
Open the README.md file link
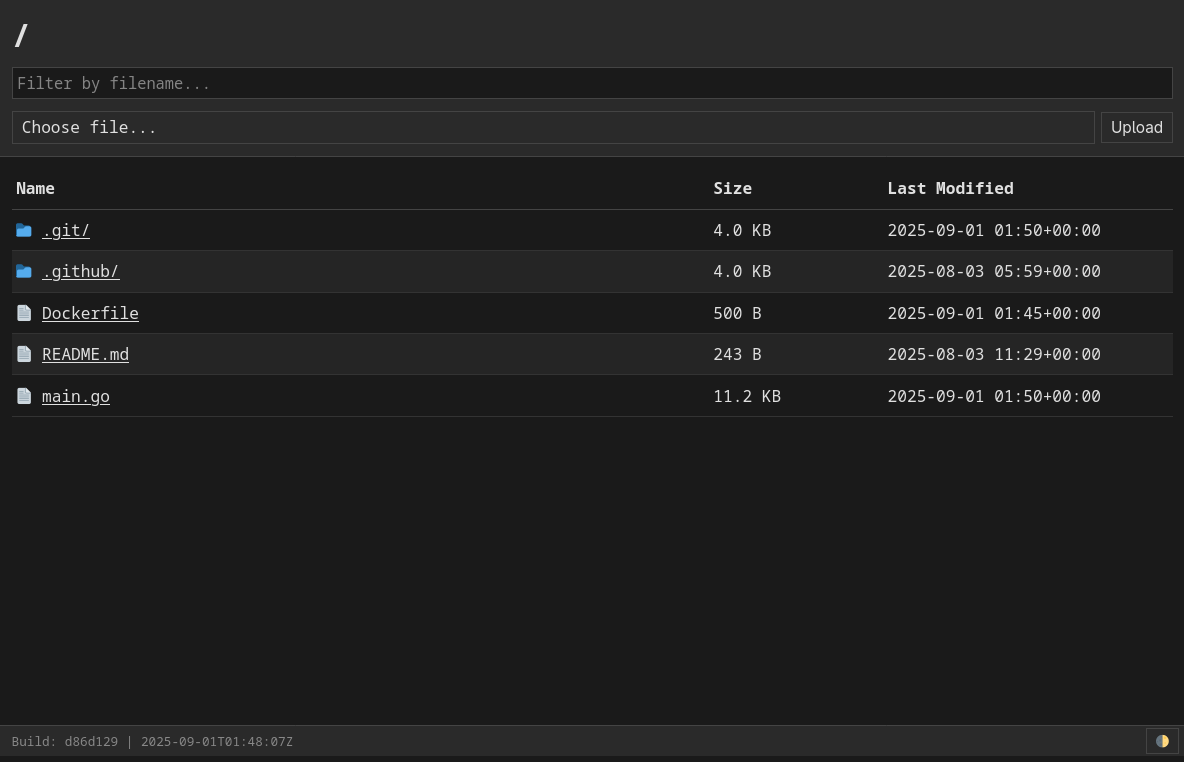[x=85, y=354]
